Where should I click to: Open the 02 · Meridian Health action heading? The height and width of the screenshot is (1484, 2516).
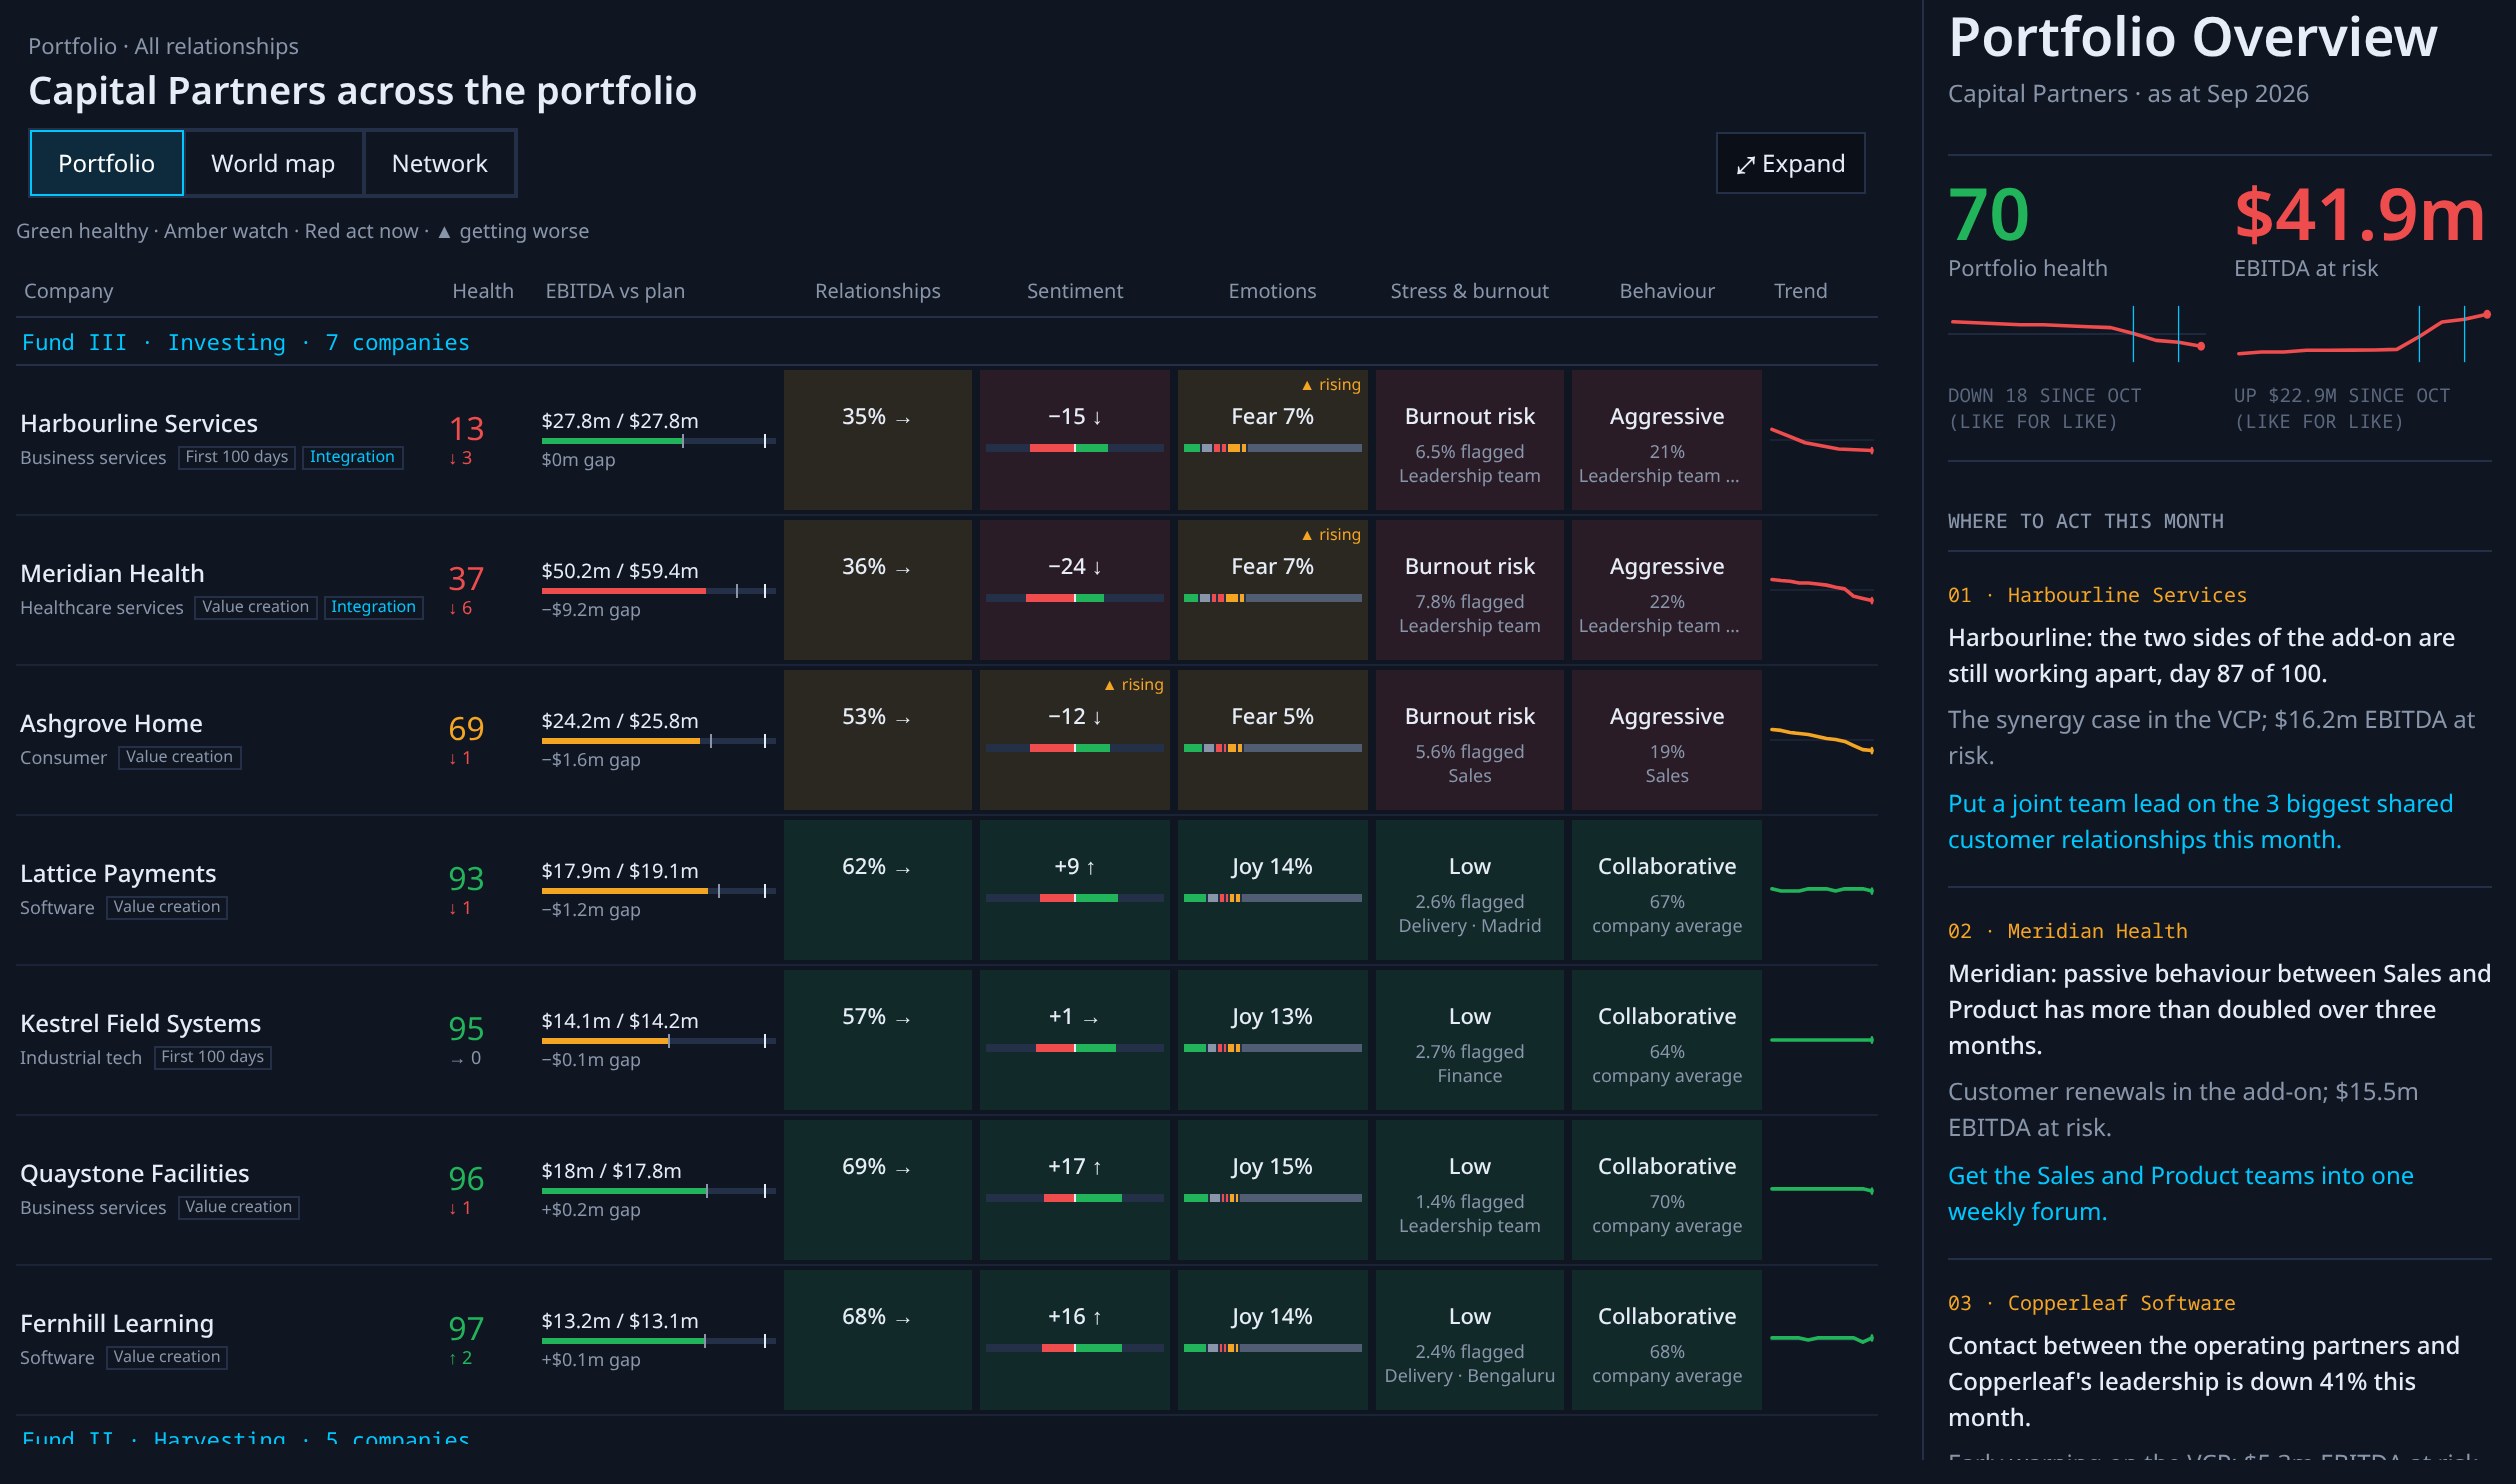2067,931
